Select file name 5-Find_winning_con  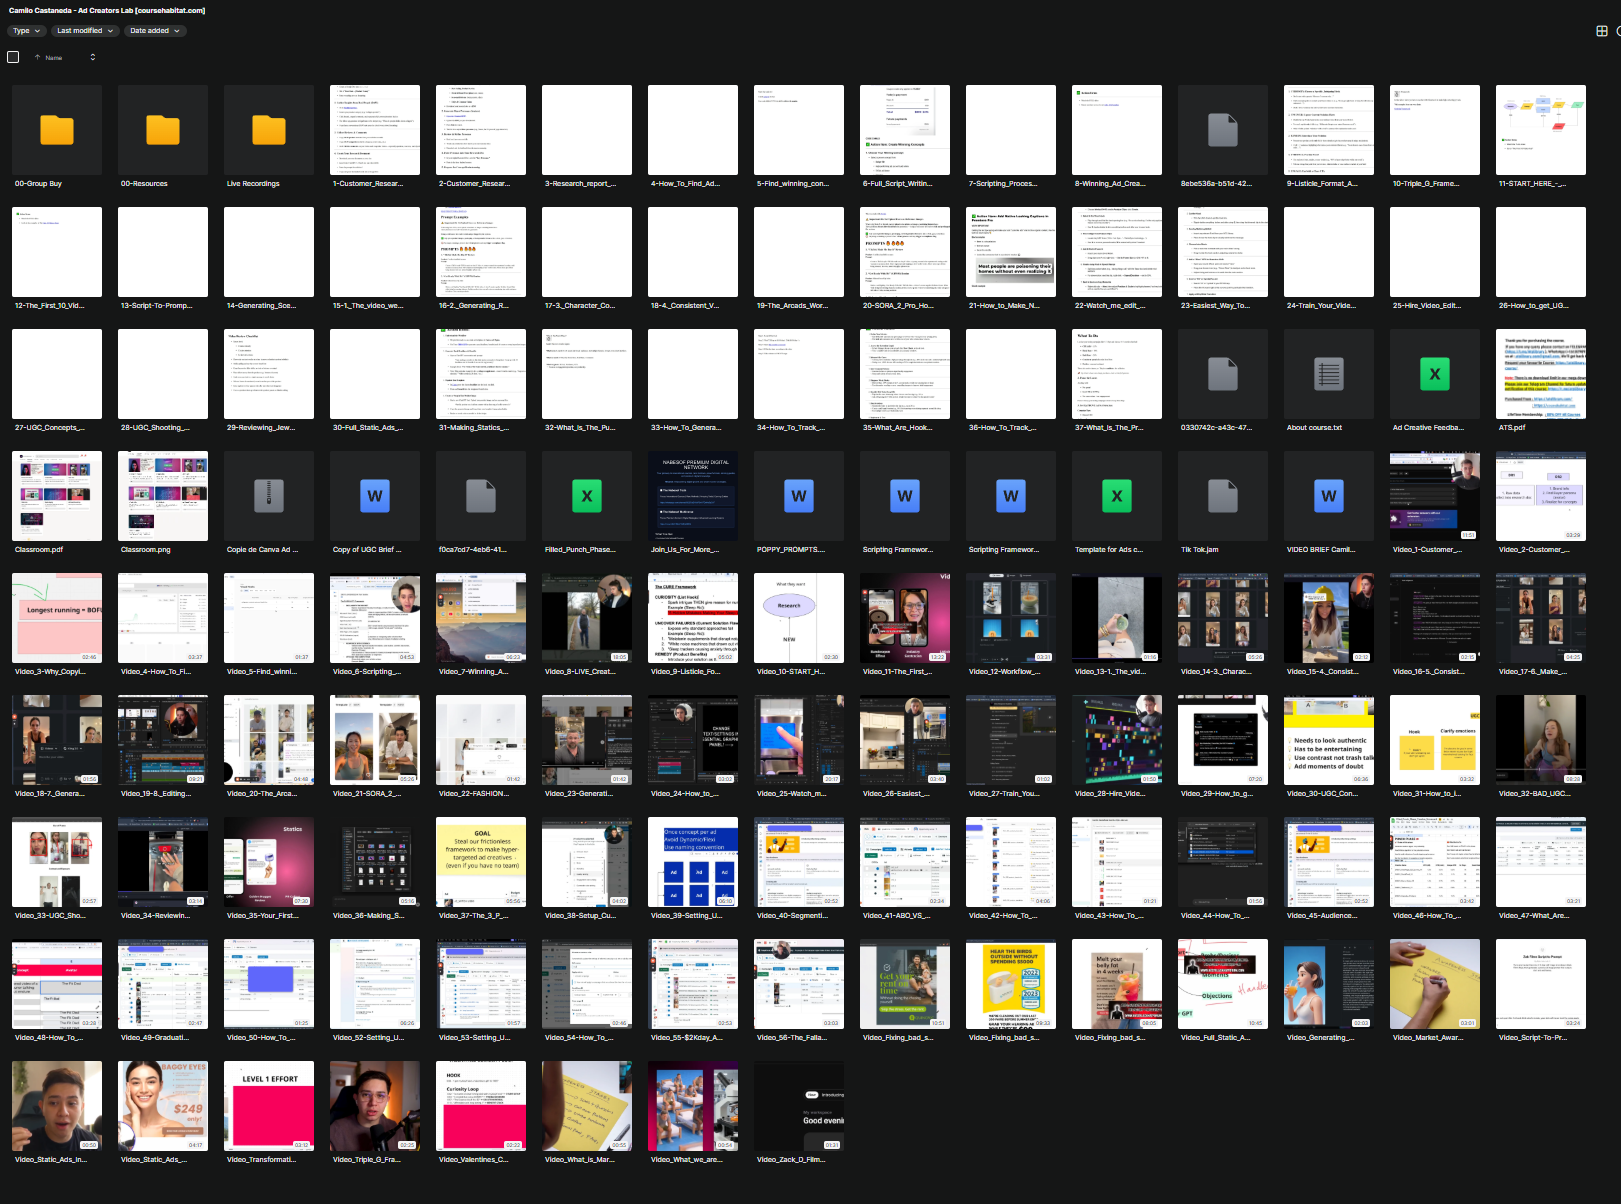[792, 184]
